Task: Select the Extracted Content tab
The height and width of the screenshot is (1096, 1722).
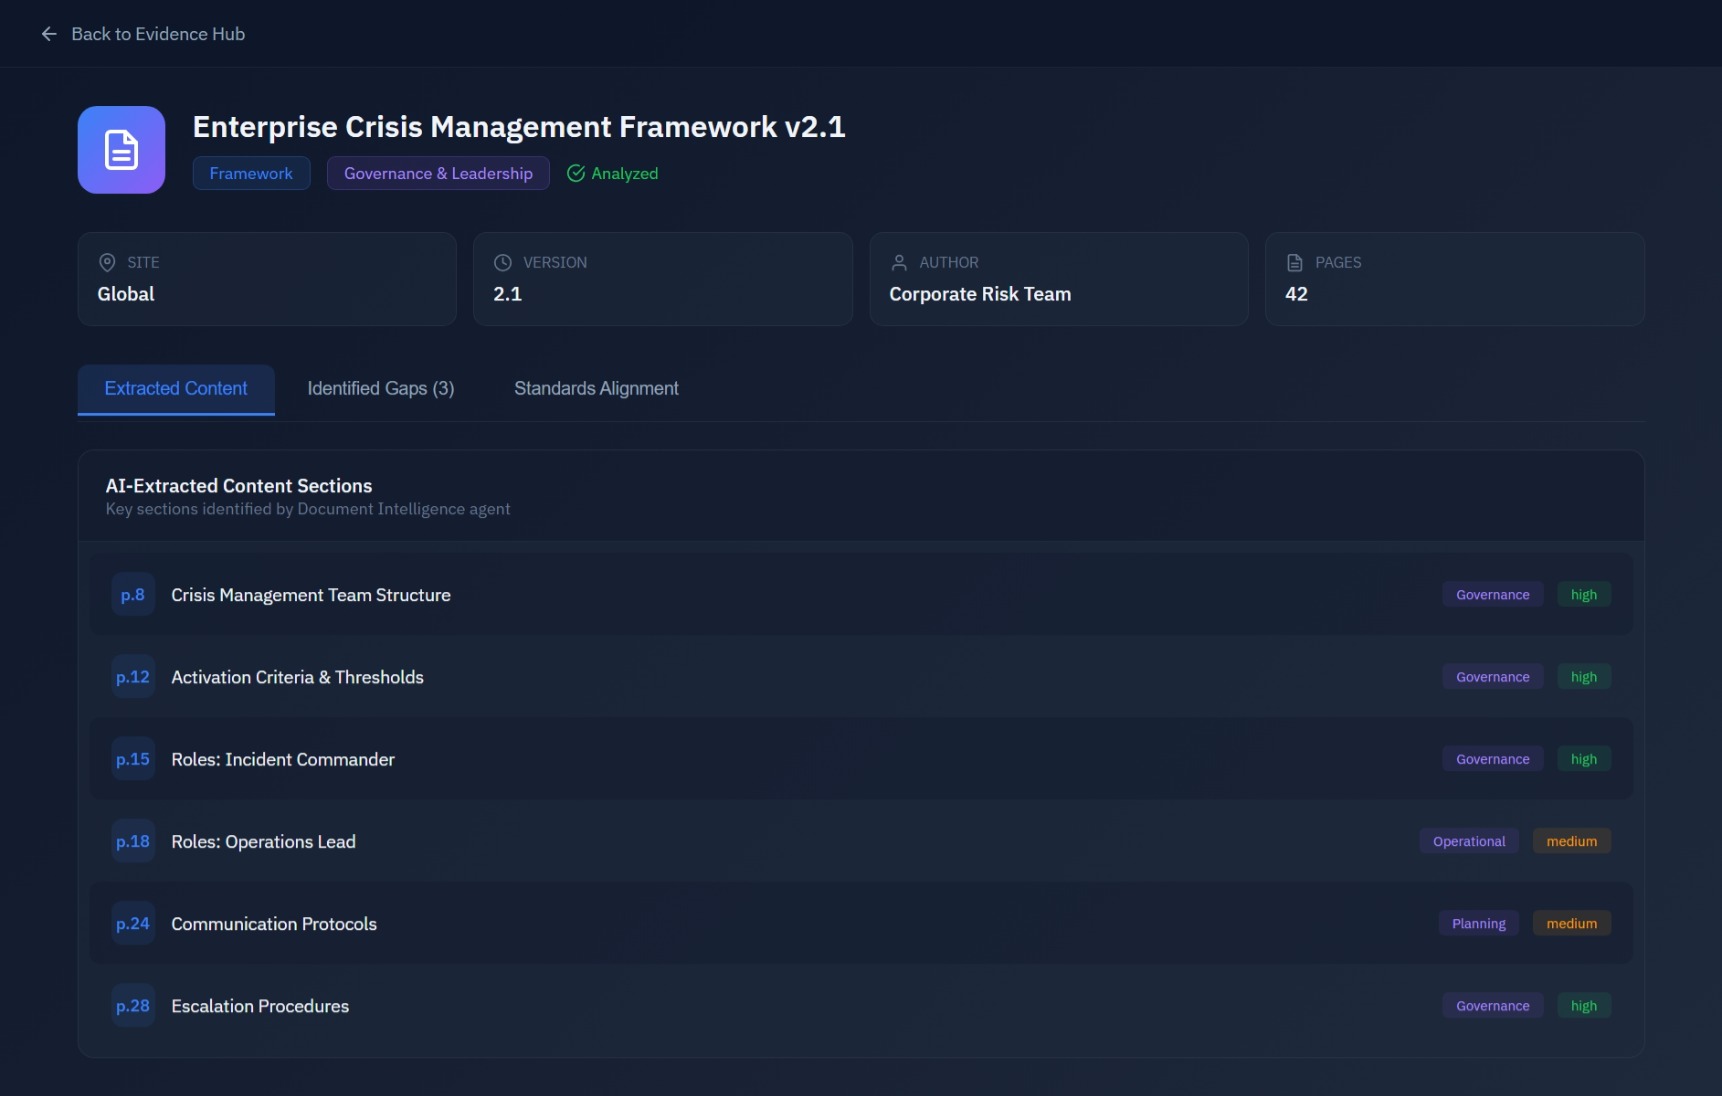Action: point(176,389)
